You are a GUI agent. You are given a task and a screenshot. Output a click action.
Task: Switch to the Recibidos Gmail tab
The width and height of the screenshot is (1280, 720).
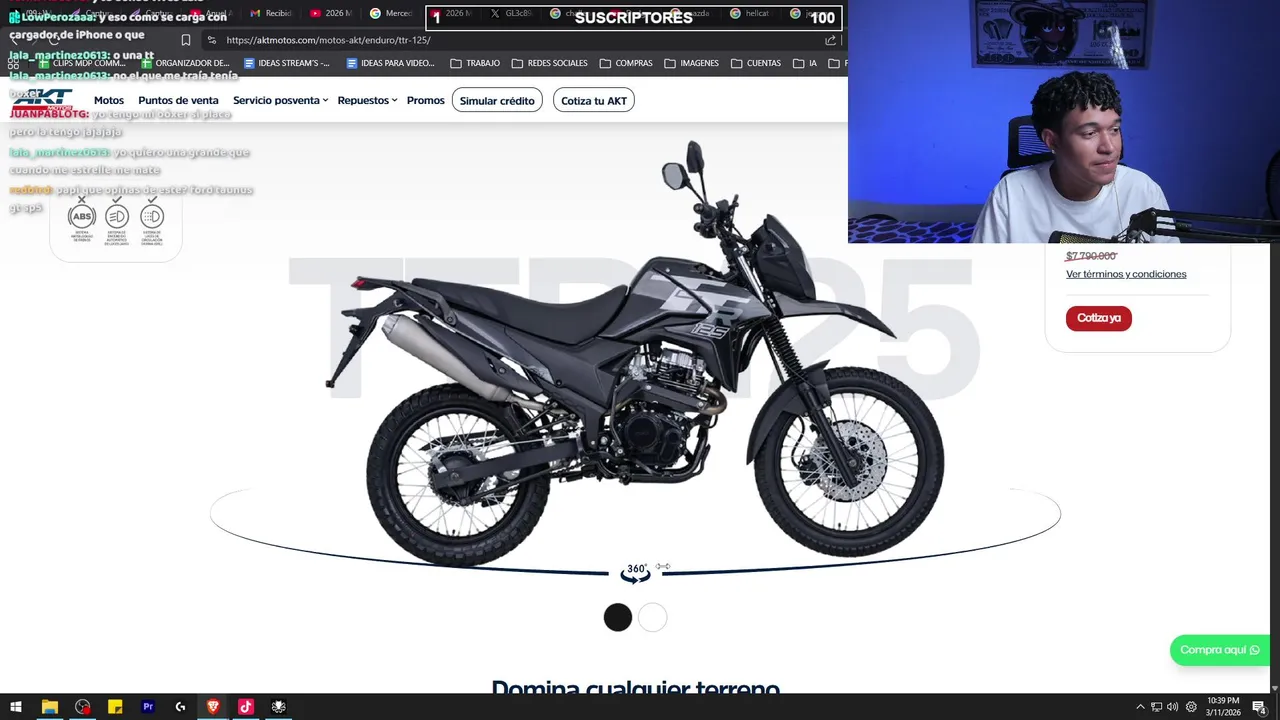pos(271,13)
